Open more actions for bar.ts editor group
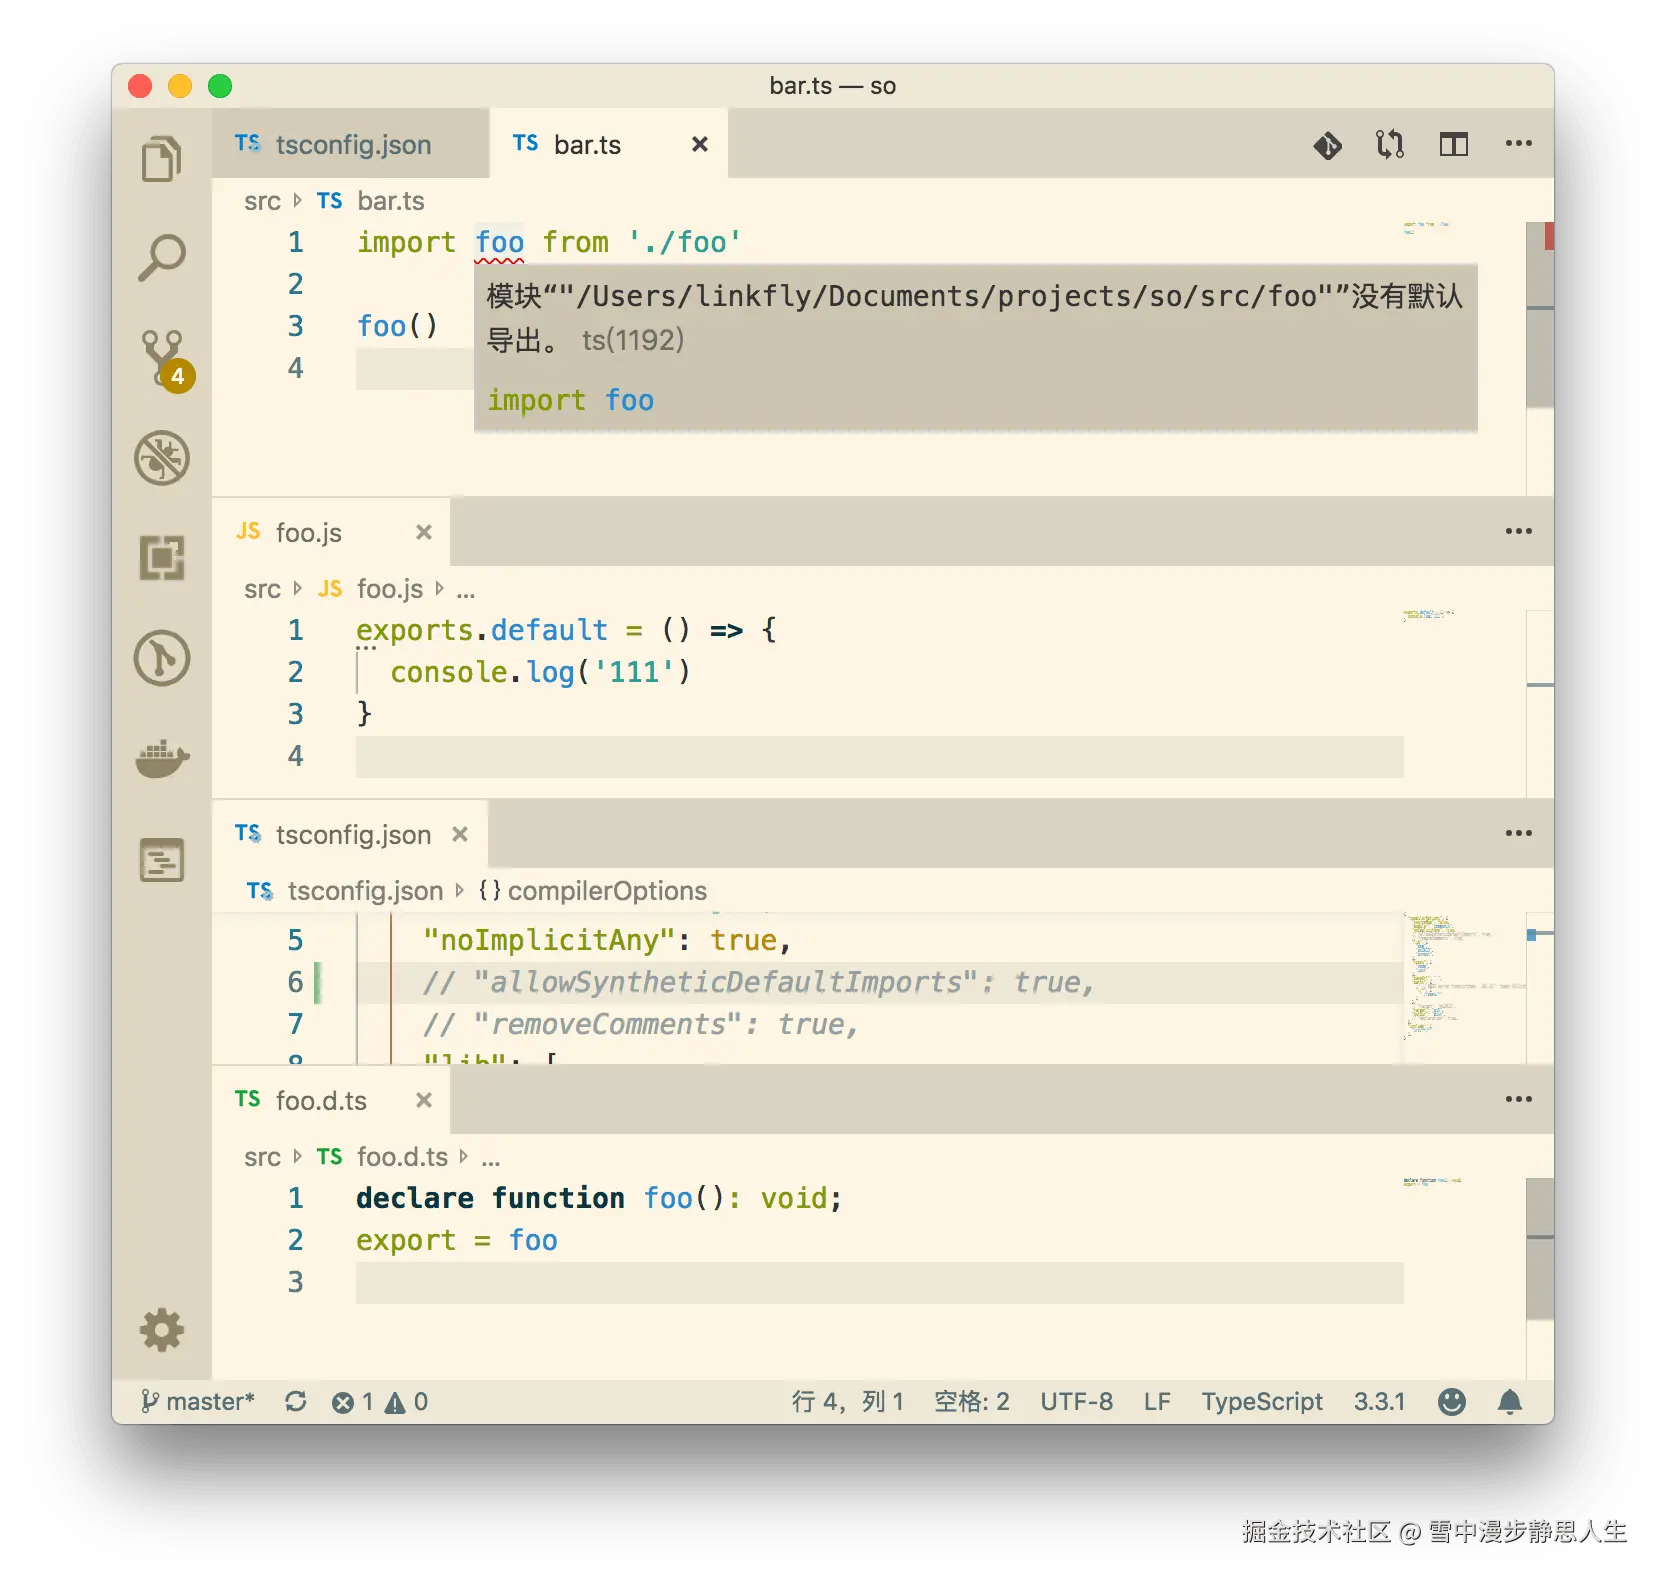The image size is (1666, 1584). coord(1518,144)
